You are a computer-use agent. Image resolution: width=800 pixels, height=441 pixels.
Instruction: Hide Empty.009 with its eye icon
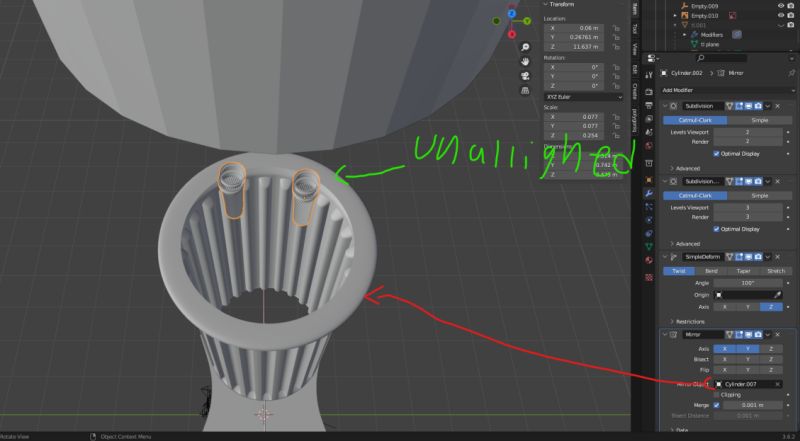pos(781,6)
